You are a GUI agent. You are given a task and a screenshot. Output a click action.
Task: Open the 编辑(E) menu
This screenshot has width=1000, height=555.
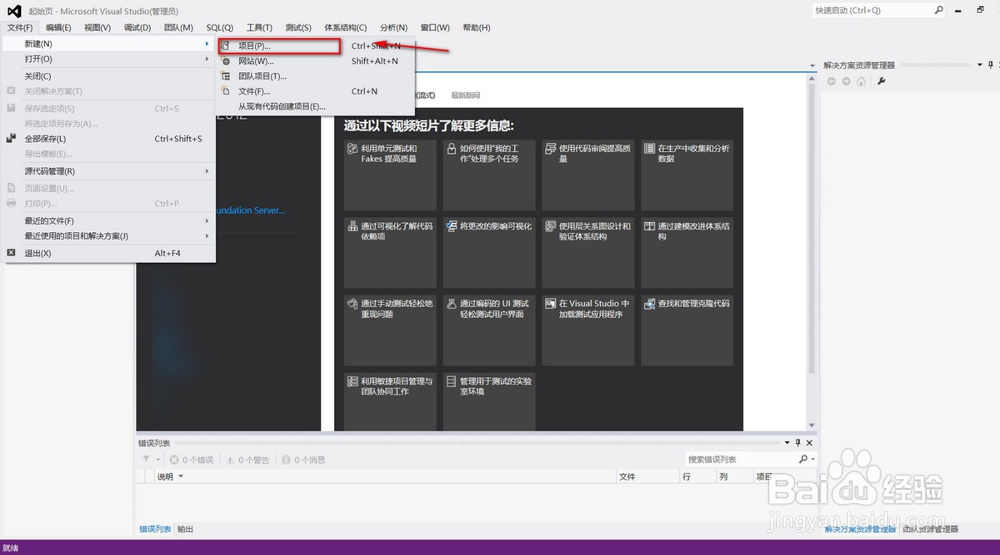click(x=58, y=27)
